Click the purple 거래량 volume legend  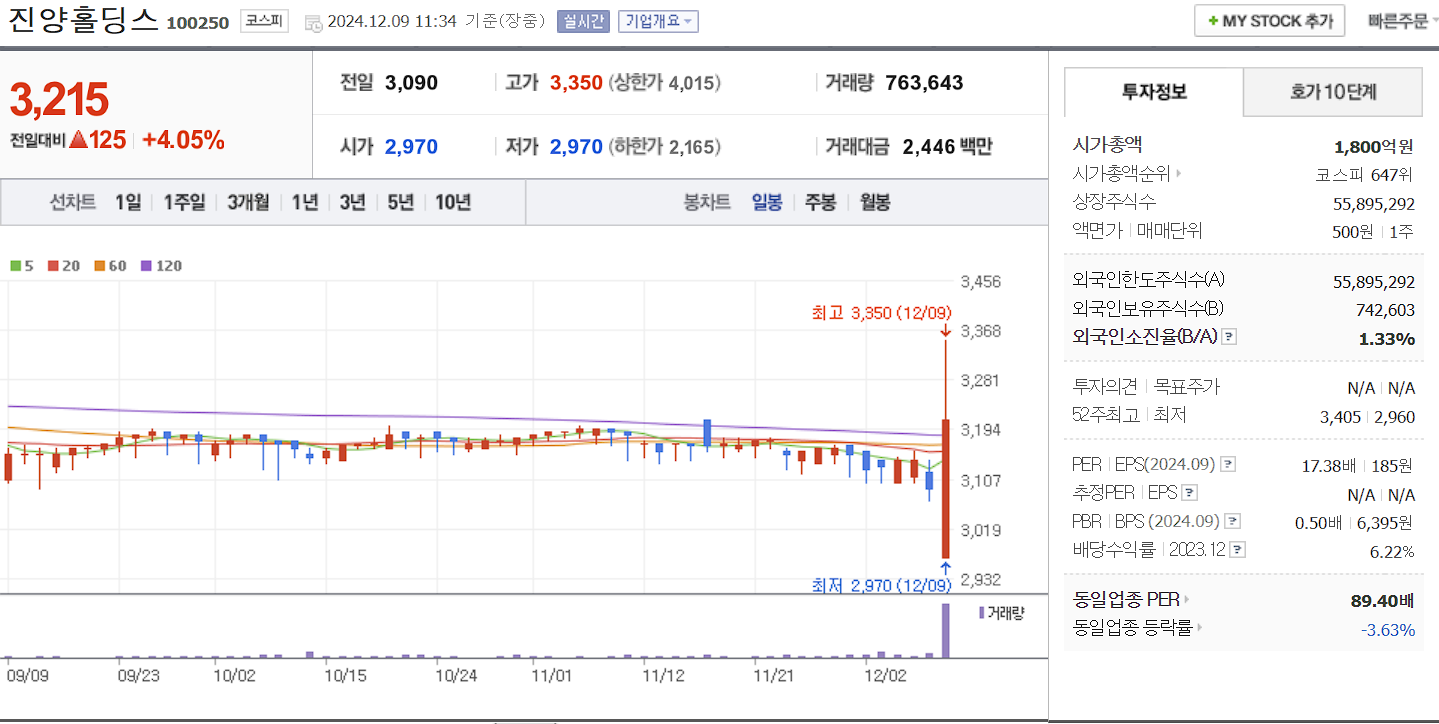click(1001, 612)
